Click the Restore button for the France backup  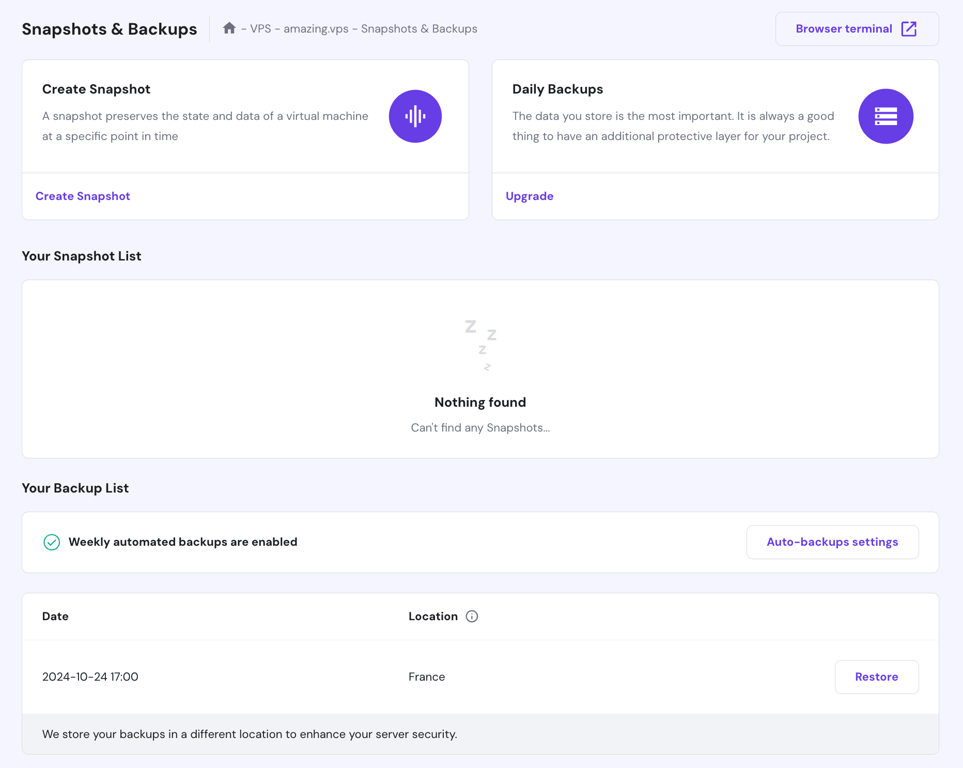(876, 676)
